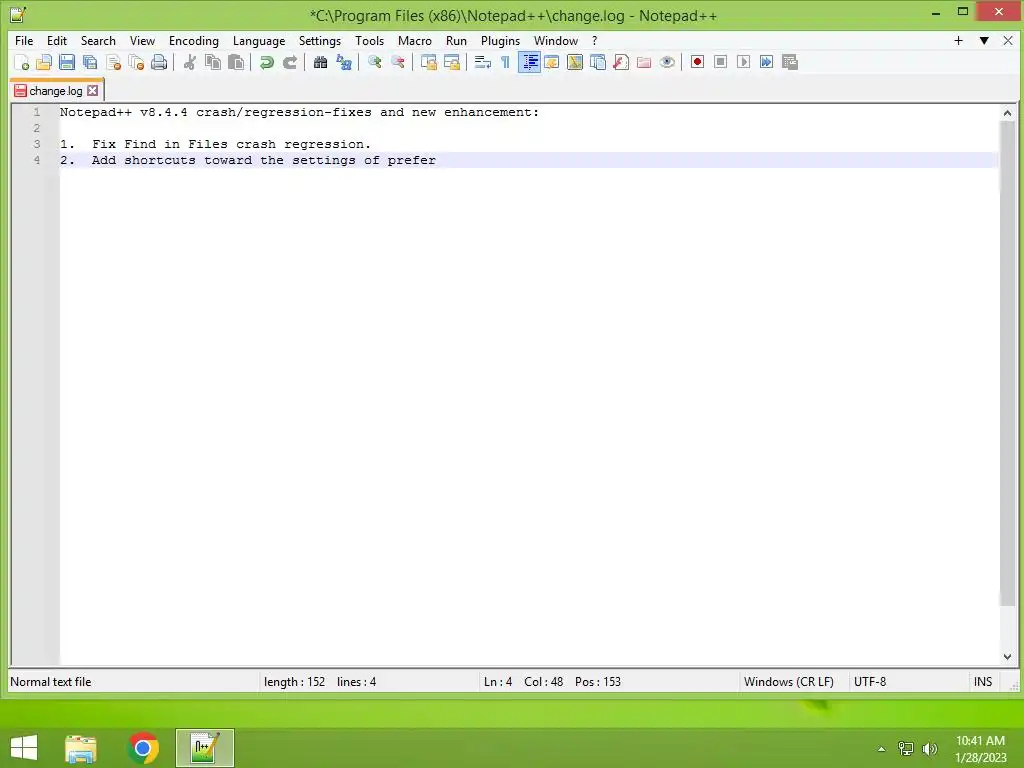The image size is (1024, 768).
Task: Open the Windows Start button
Action: pos(24,748)
